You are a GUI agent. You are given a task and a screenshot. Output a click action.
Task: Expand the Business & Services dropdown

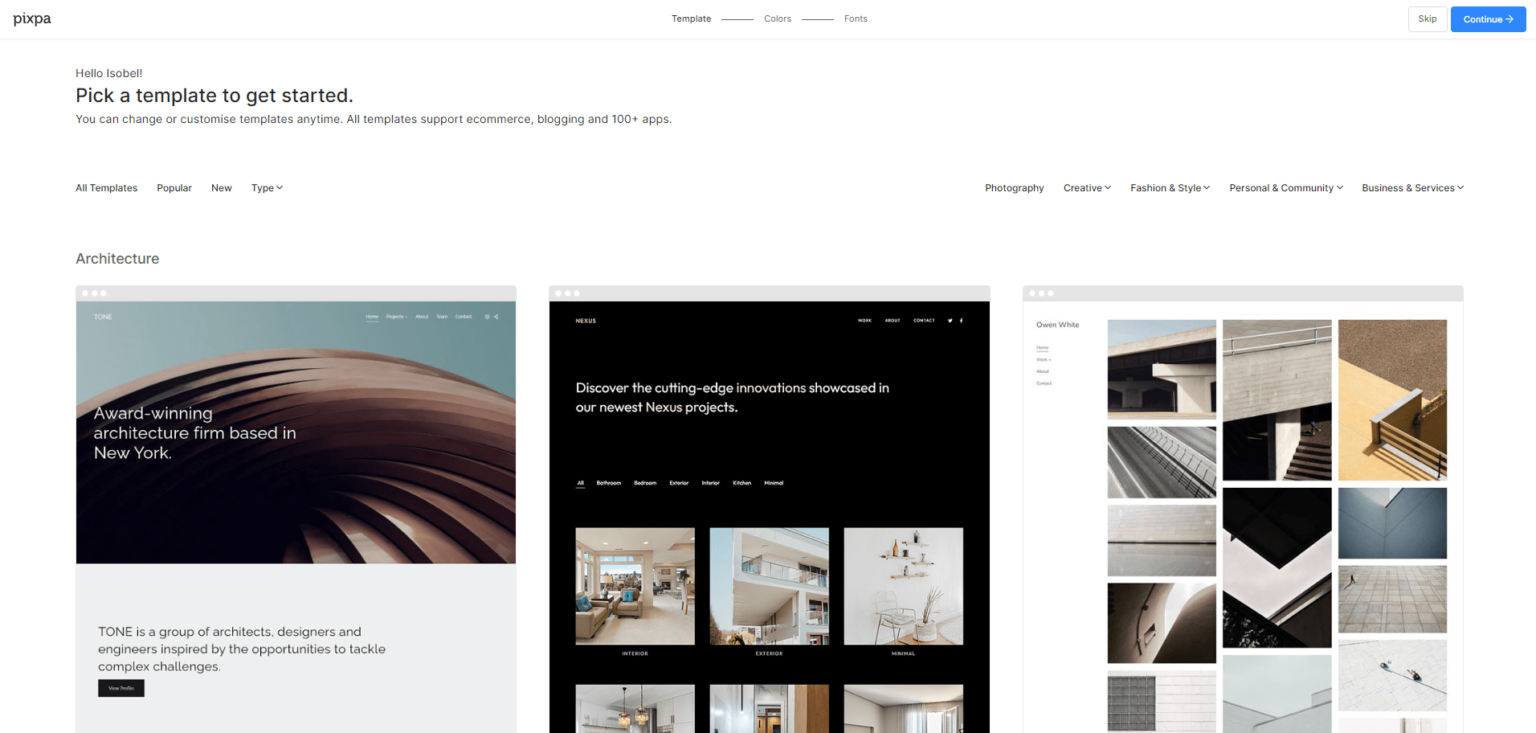(1412, 188)
